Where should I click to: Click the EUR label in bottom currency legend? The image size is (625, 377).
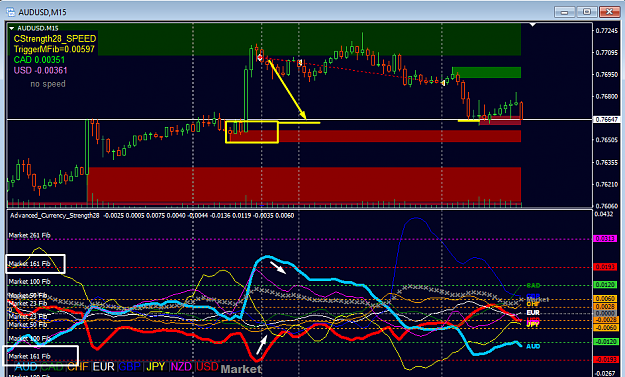tap(104, 367)
